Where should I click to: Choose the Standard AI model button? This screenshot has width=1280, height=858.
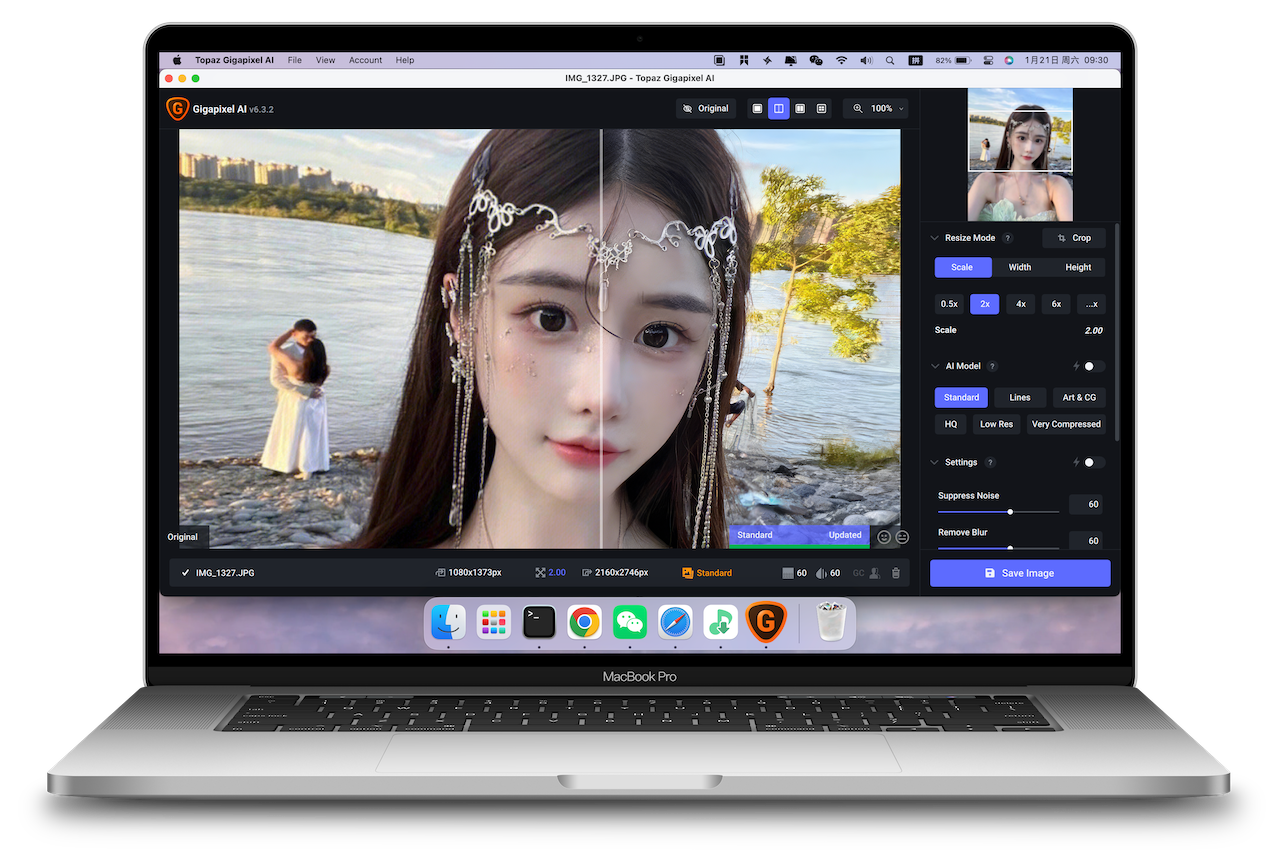(962, 397)
